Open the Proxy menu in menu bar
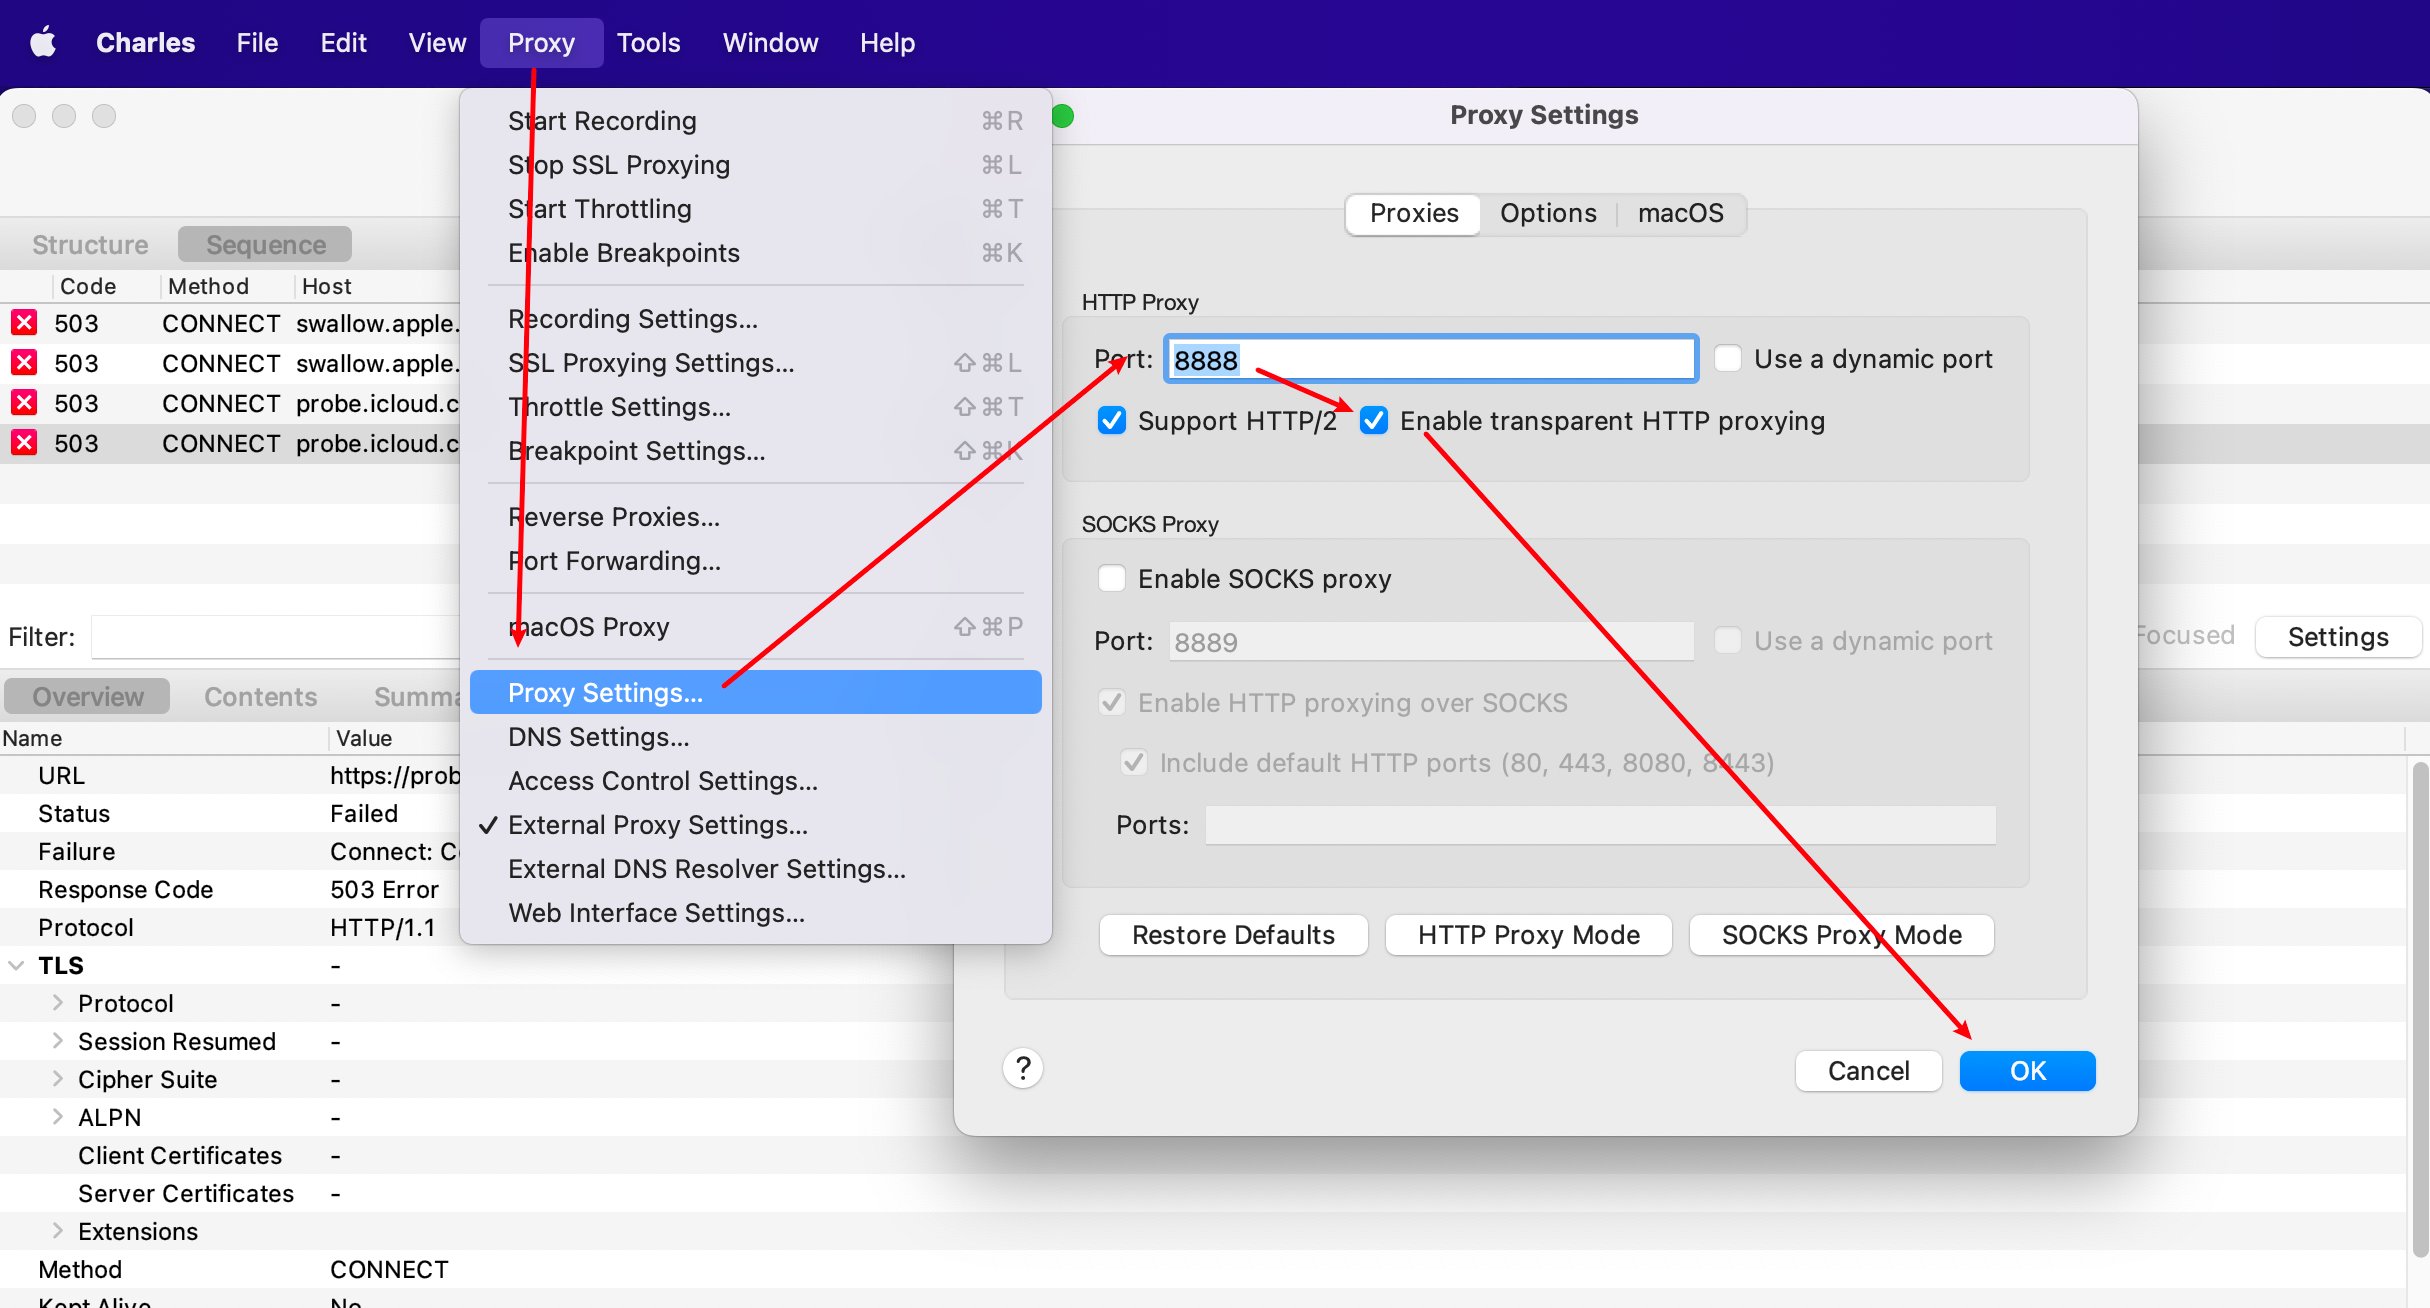This screenshot has height=1308, width=2430. (x=541, y=43)
